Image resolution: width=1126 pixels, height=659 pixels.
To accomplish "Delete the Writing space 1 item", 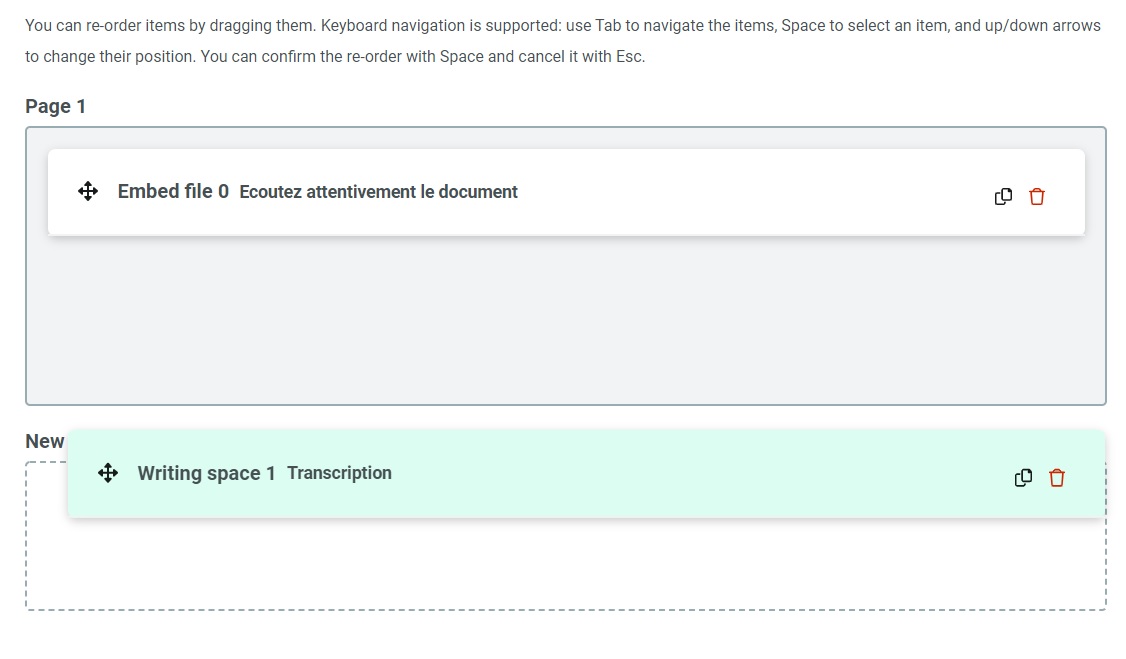I will pos(1057,478).
